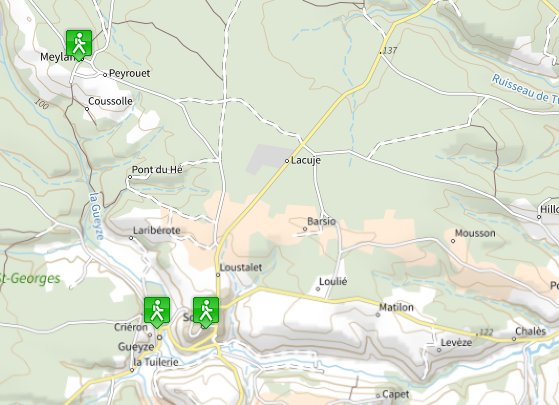The width and height of the screenshot is (559, 405).
Task: Click the Peyrouet locality label
Action: tap(129, 73)
